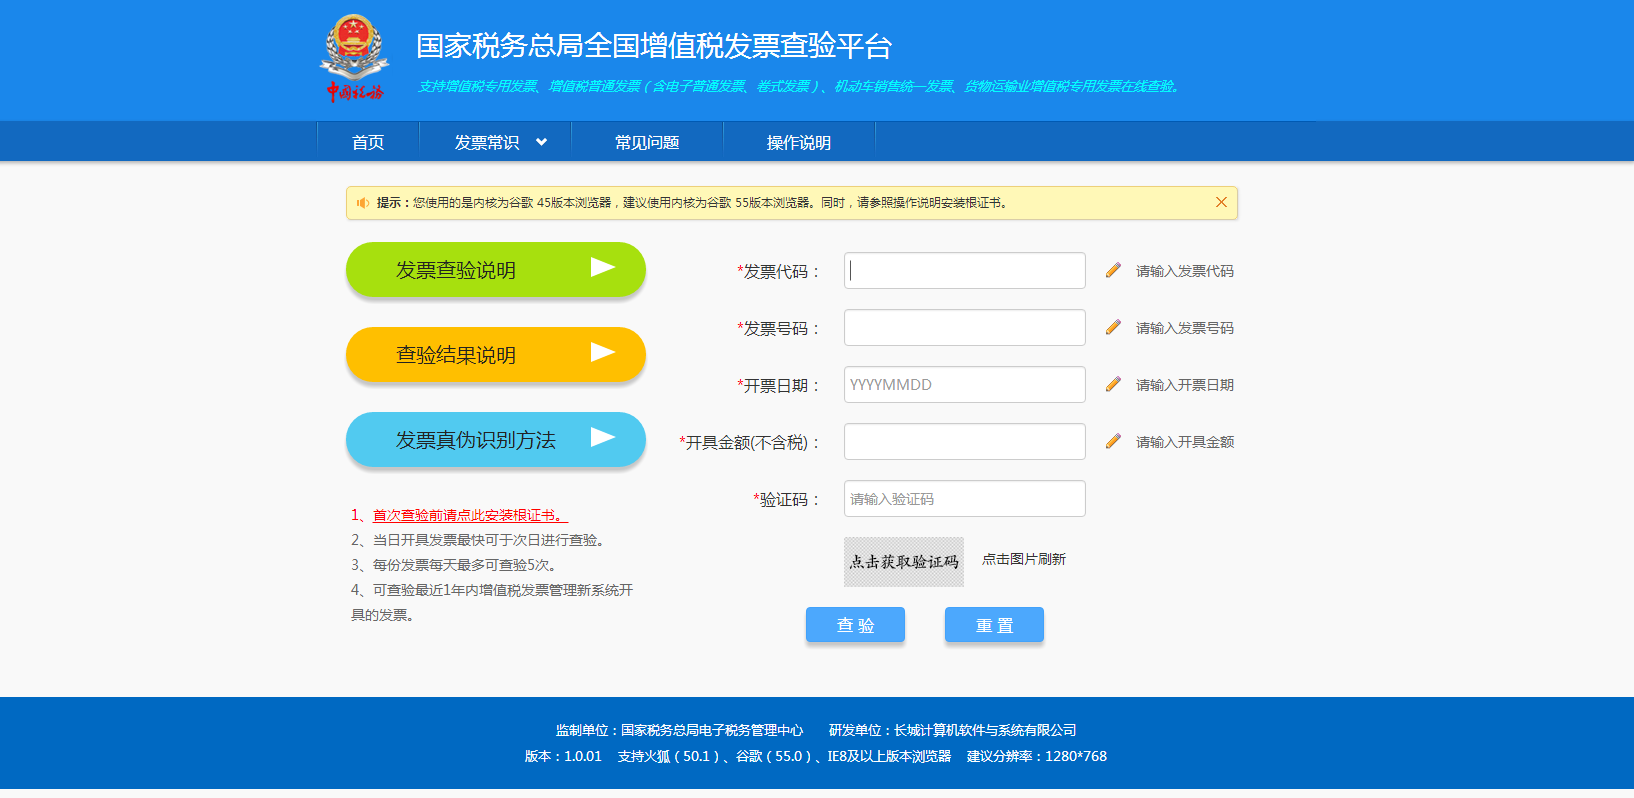The width and height of the screenshot is (1634, 798).
Task: Expand the 发票常识 dropdown chevron
Action: (x=541, y=142)
